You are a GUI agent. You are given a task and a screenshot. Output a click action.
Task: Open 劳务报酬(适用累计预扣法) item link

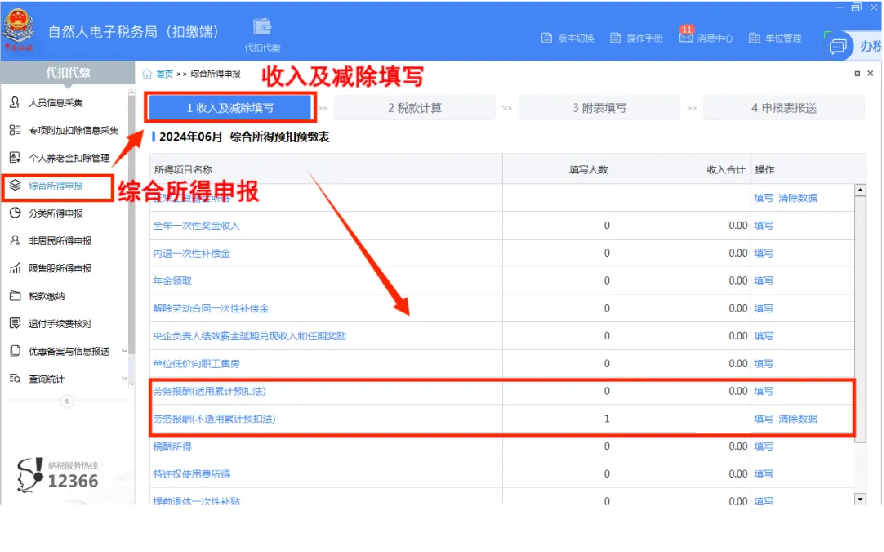pos(209,391)
